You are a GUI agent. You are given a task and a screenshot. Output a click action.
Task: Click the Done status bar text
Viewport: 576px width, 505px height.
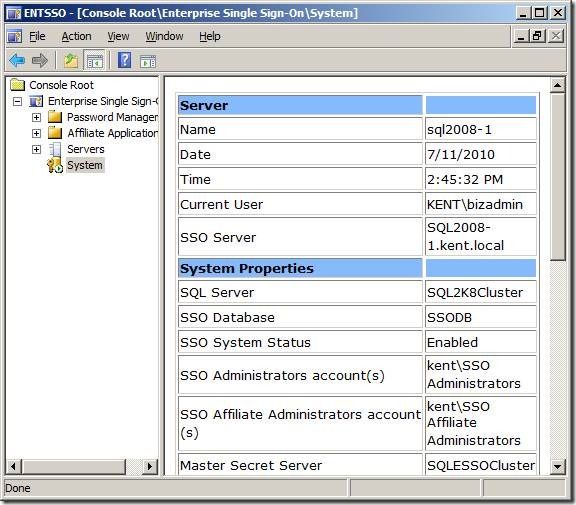(x=18, y=488)
